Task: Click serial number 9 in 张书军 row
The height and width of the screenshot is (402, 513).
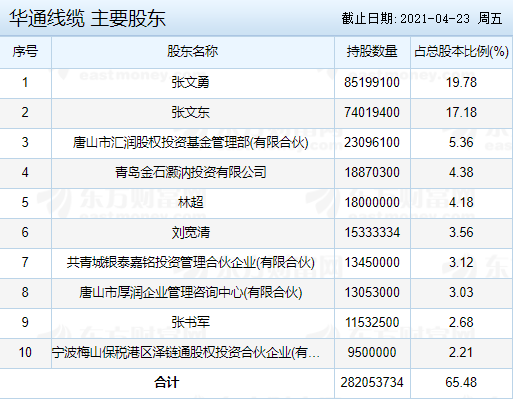Action: [x=25, y=322]
